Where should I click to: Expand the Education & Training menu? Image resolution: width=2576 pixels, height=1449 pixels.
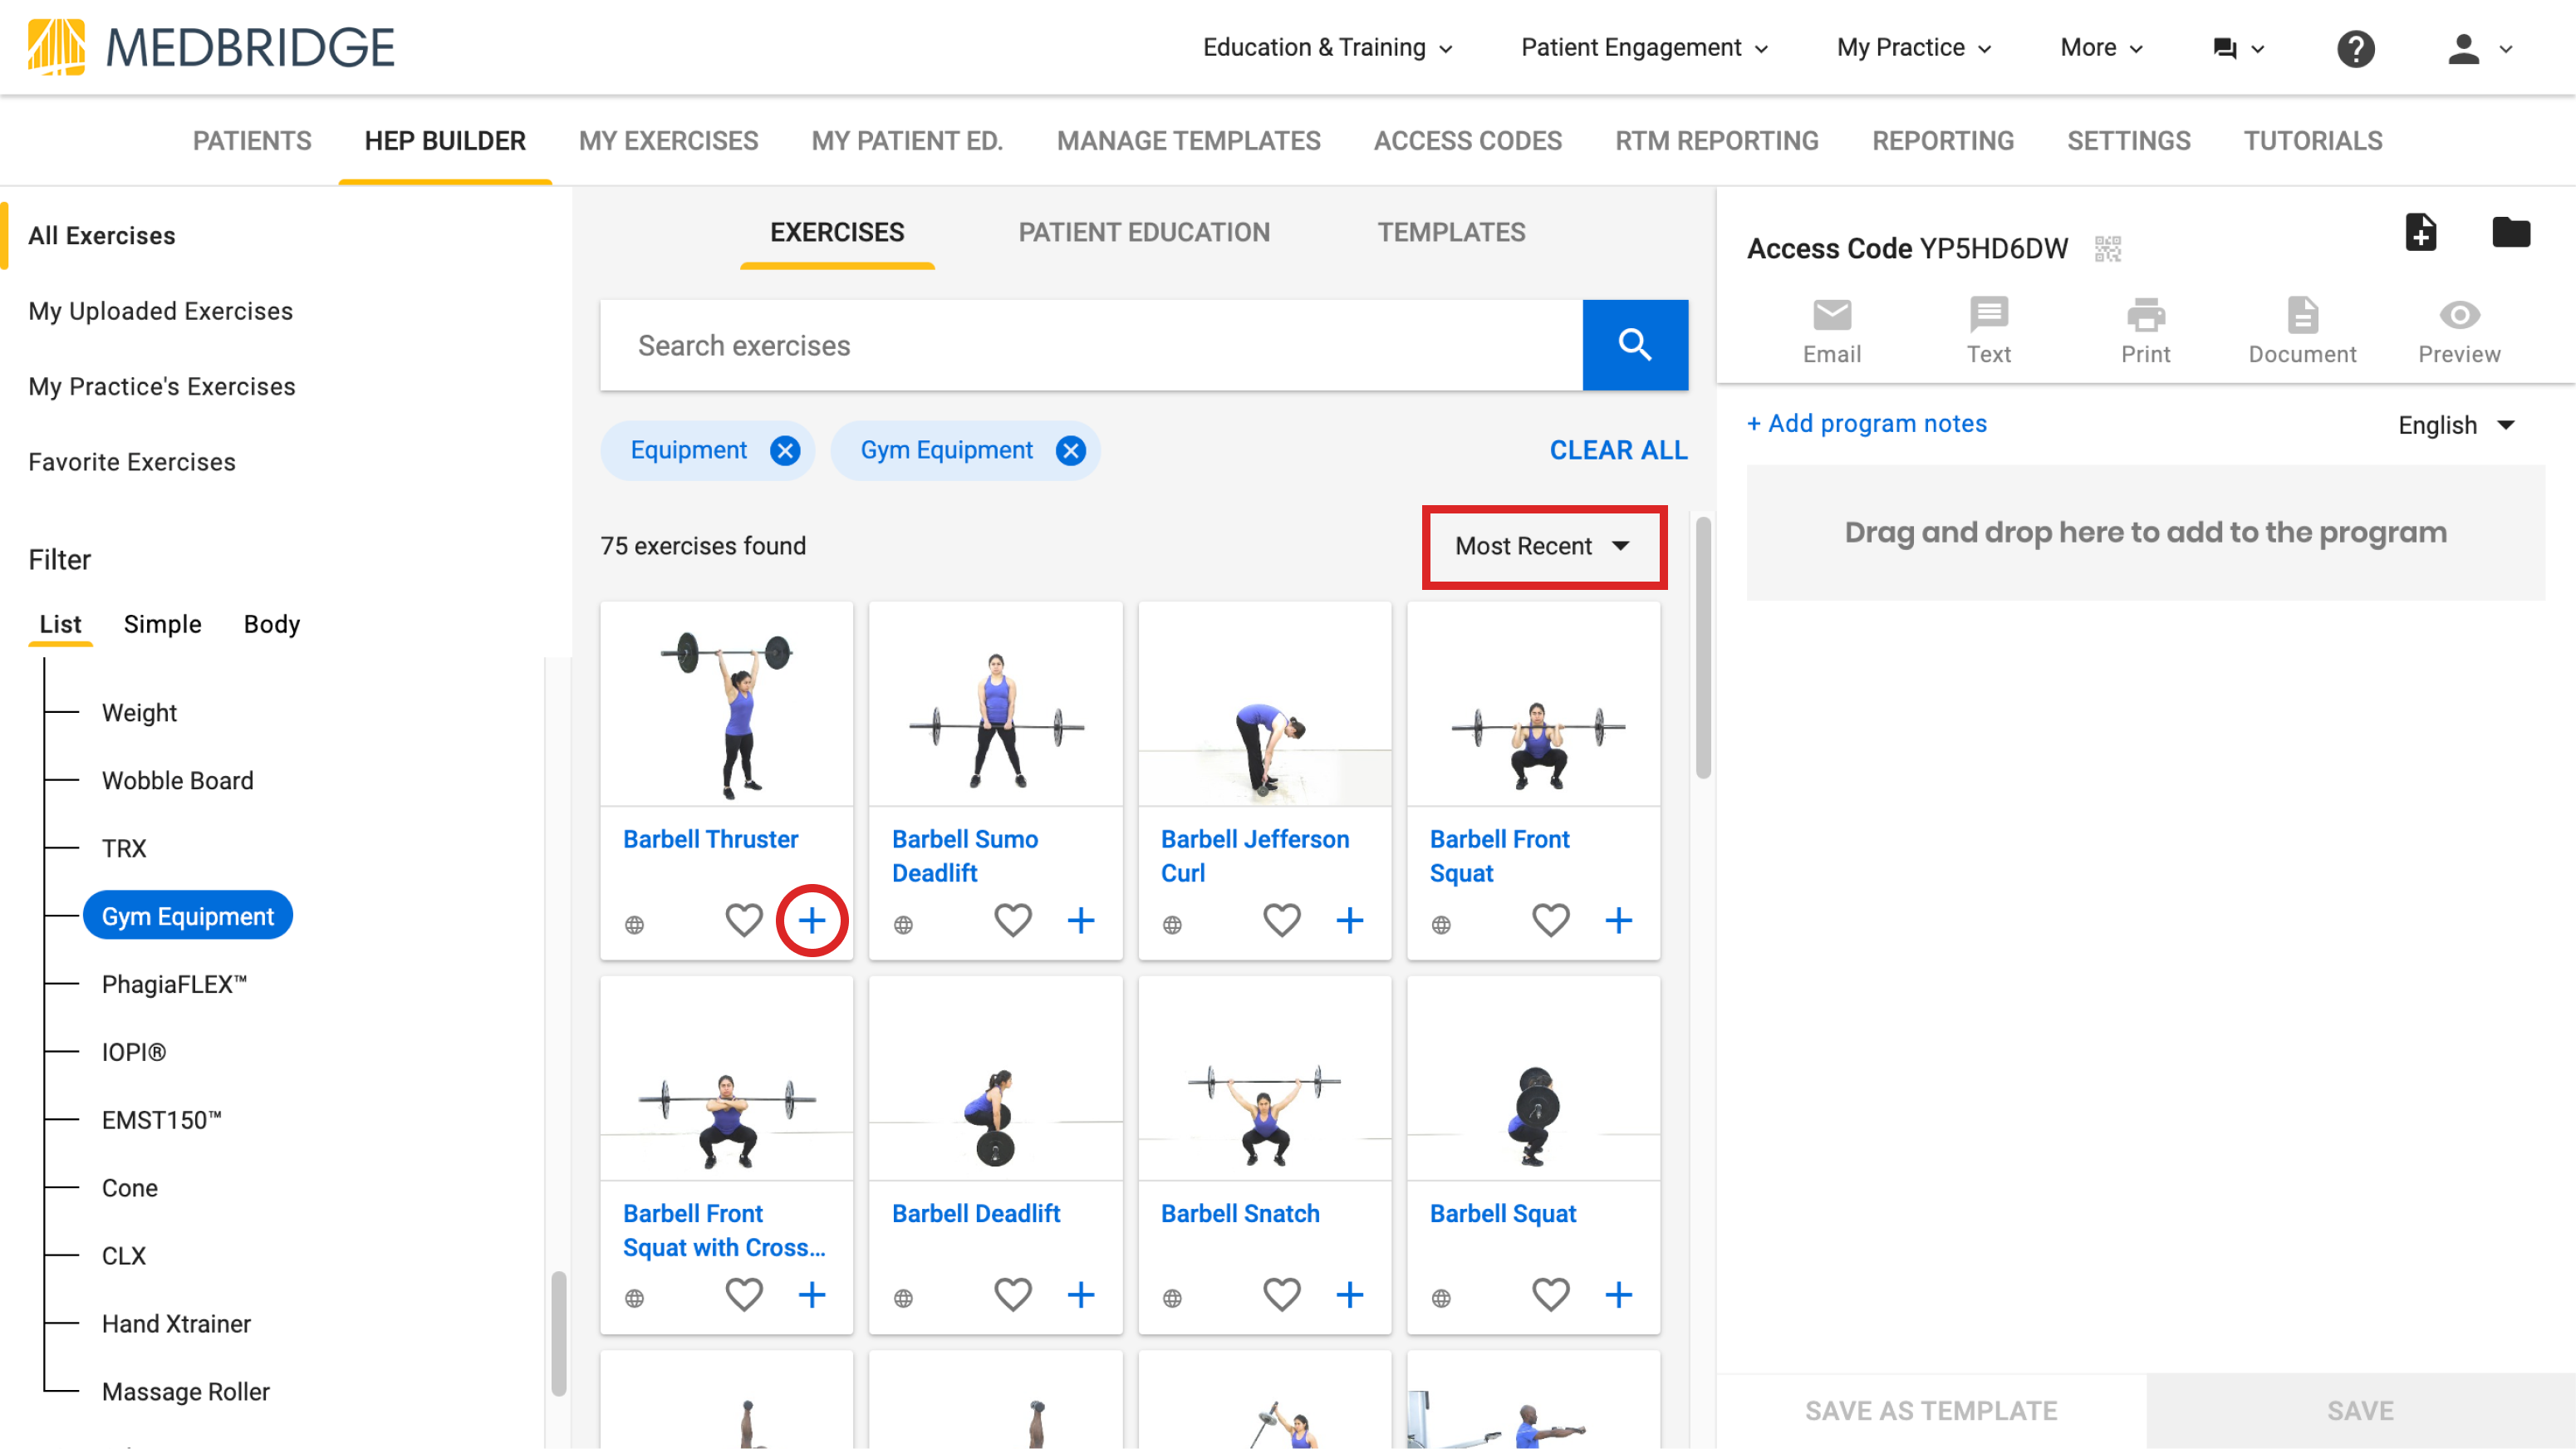[x=1327, y=47]
